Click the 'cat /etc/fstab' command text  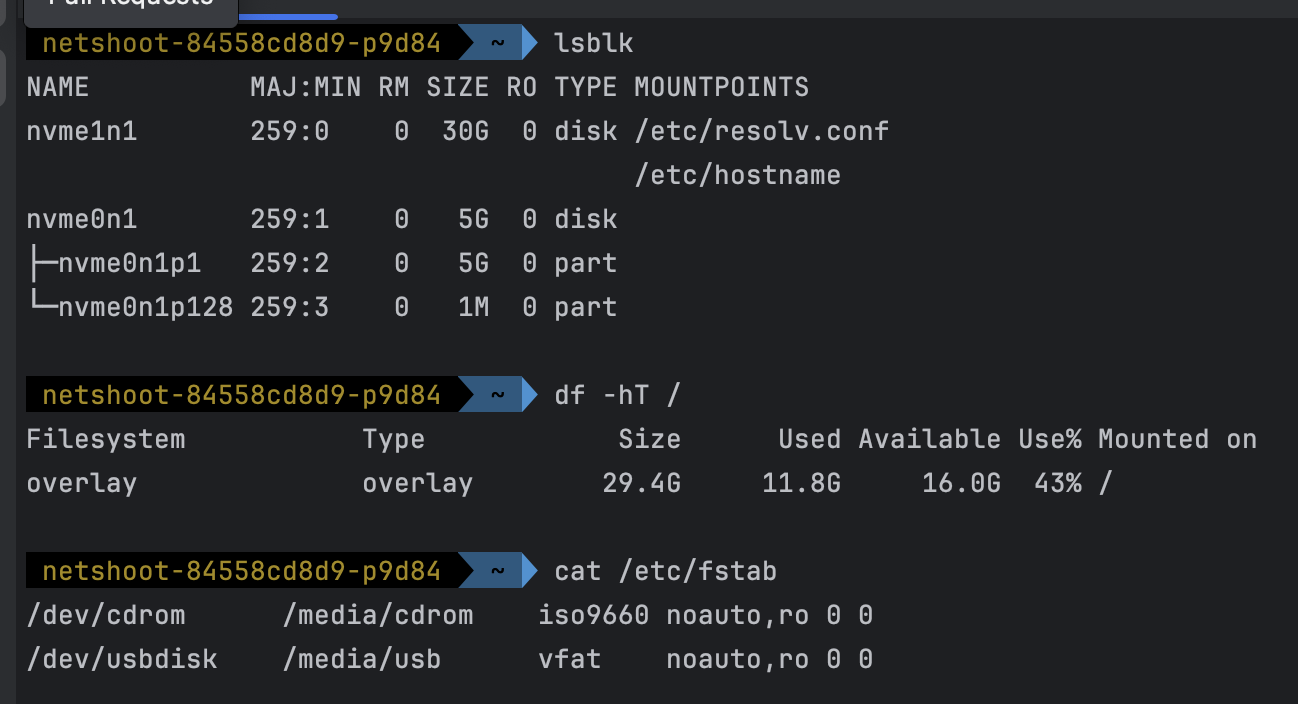665,571
